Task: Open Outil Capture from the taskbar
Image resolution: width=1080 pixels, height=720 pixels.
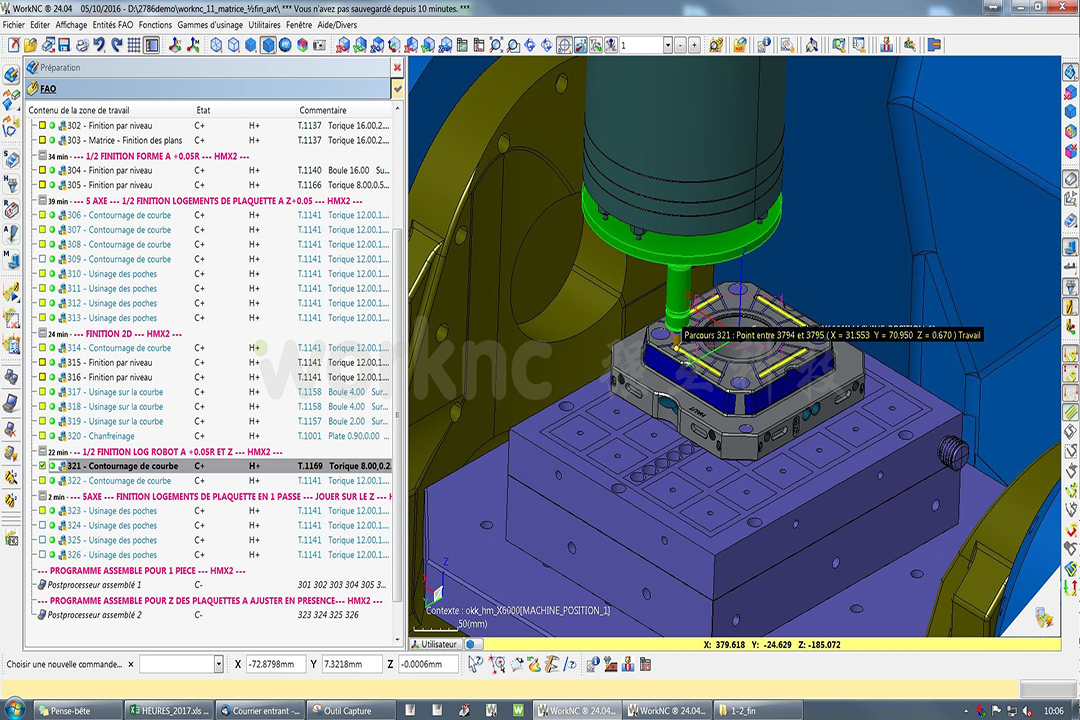Action: 350,710
